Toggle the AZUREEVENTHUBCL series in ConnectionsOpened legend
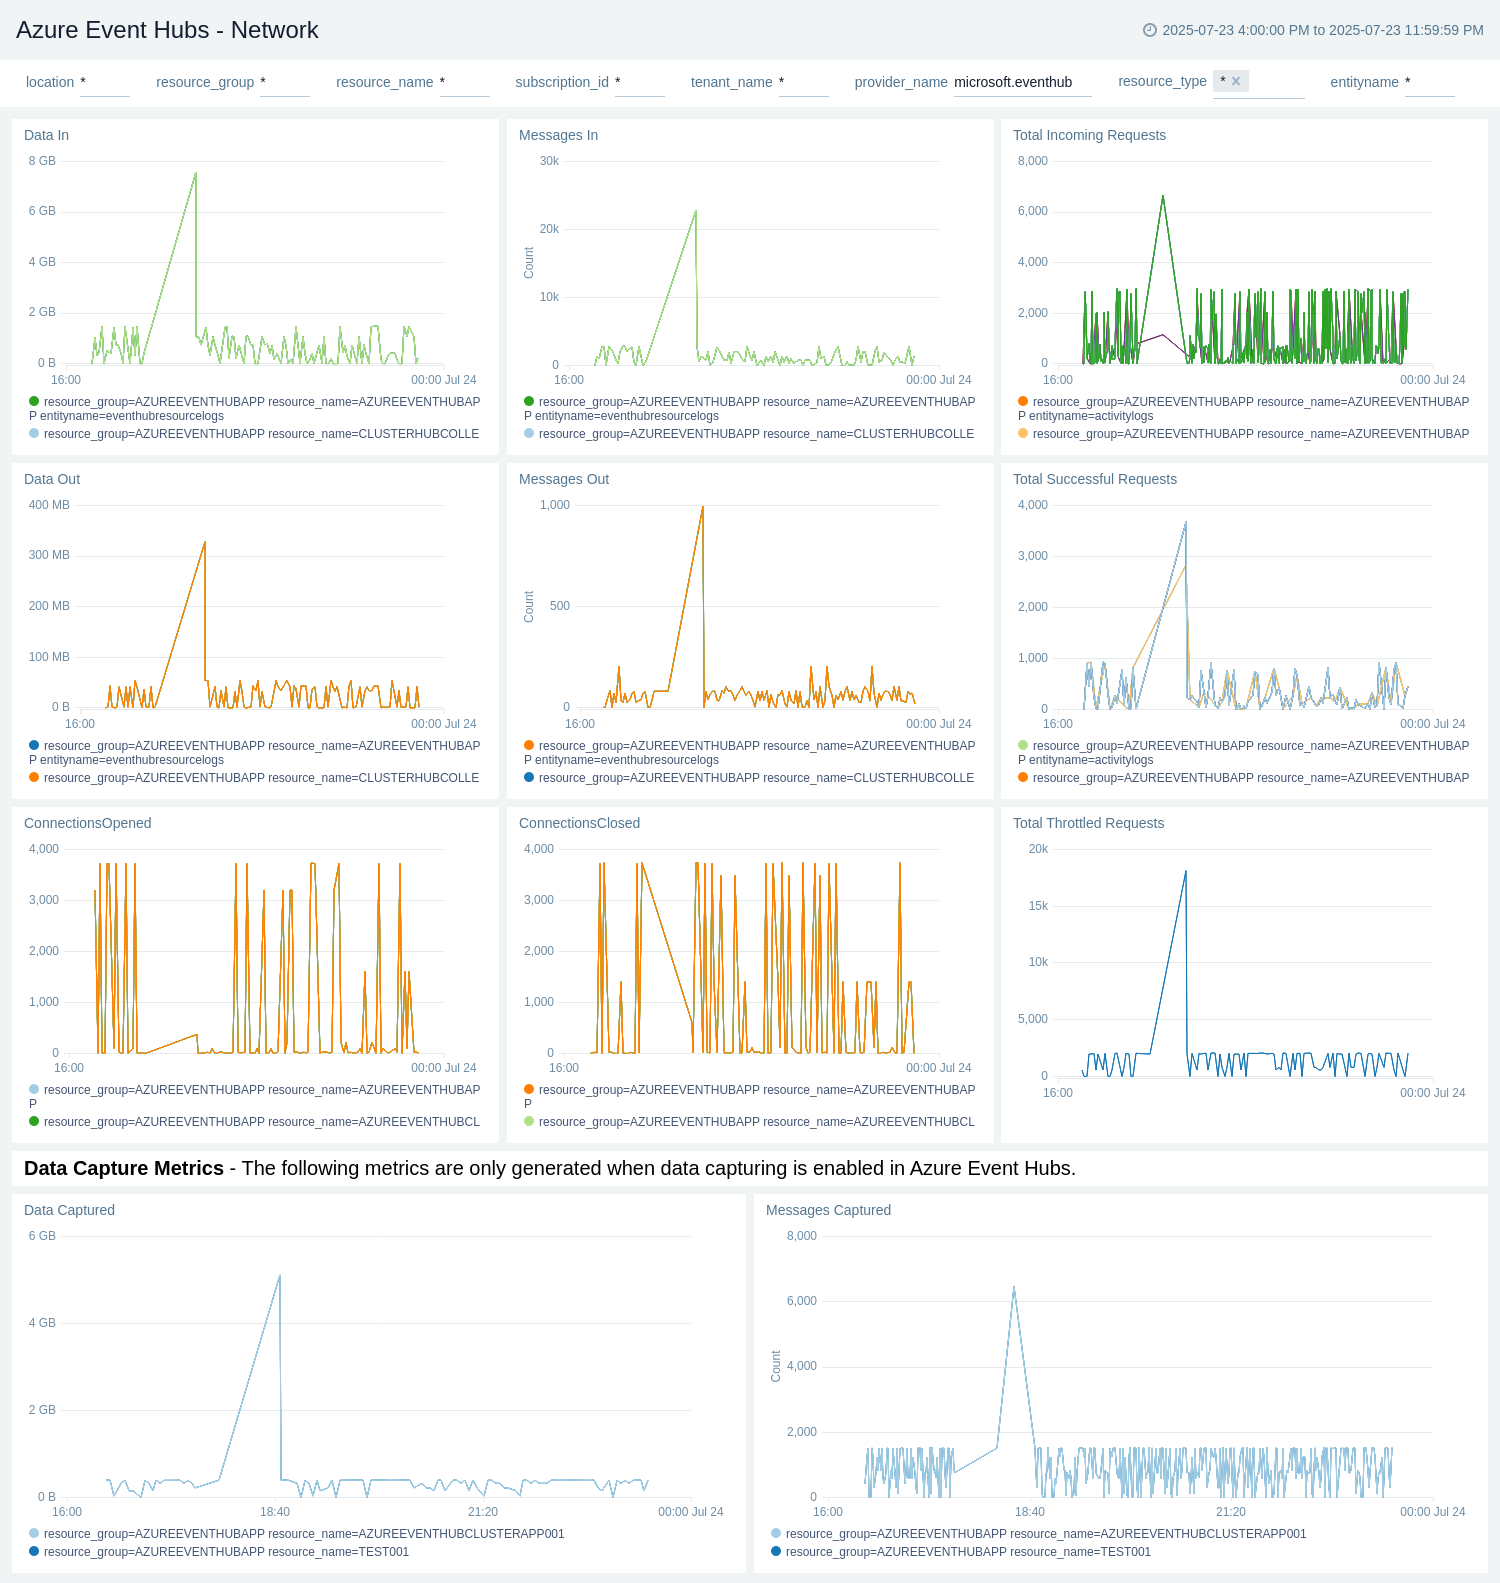 tap(255, 1122)
